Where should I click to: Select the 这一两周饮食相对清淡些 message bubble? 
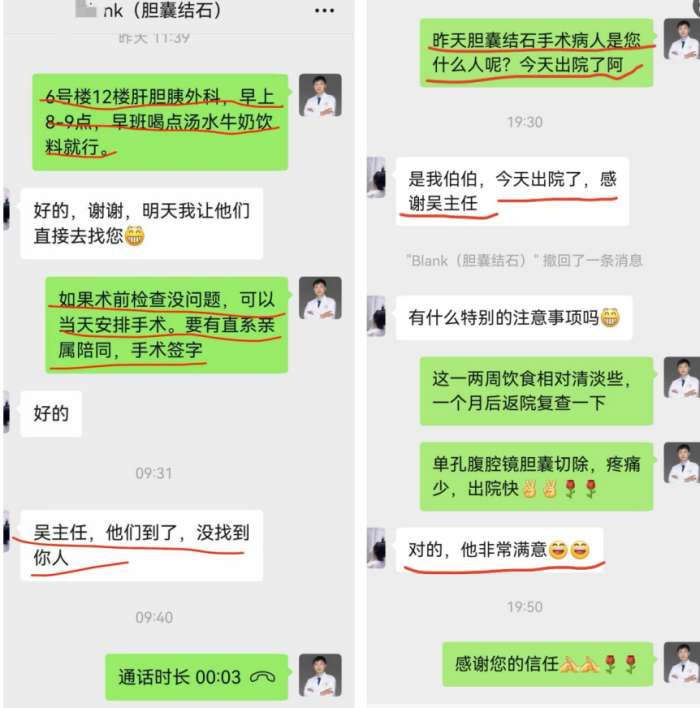[537, 391]
